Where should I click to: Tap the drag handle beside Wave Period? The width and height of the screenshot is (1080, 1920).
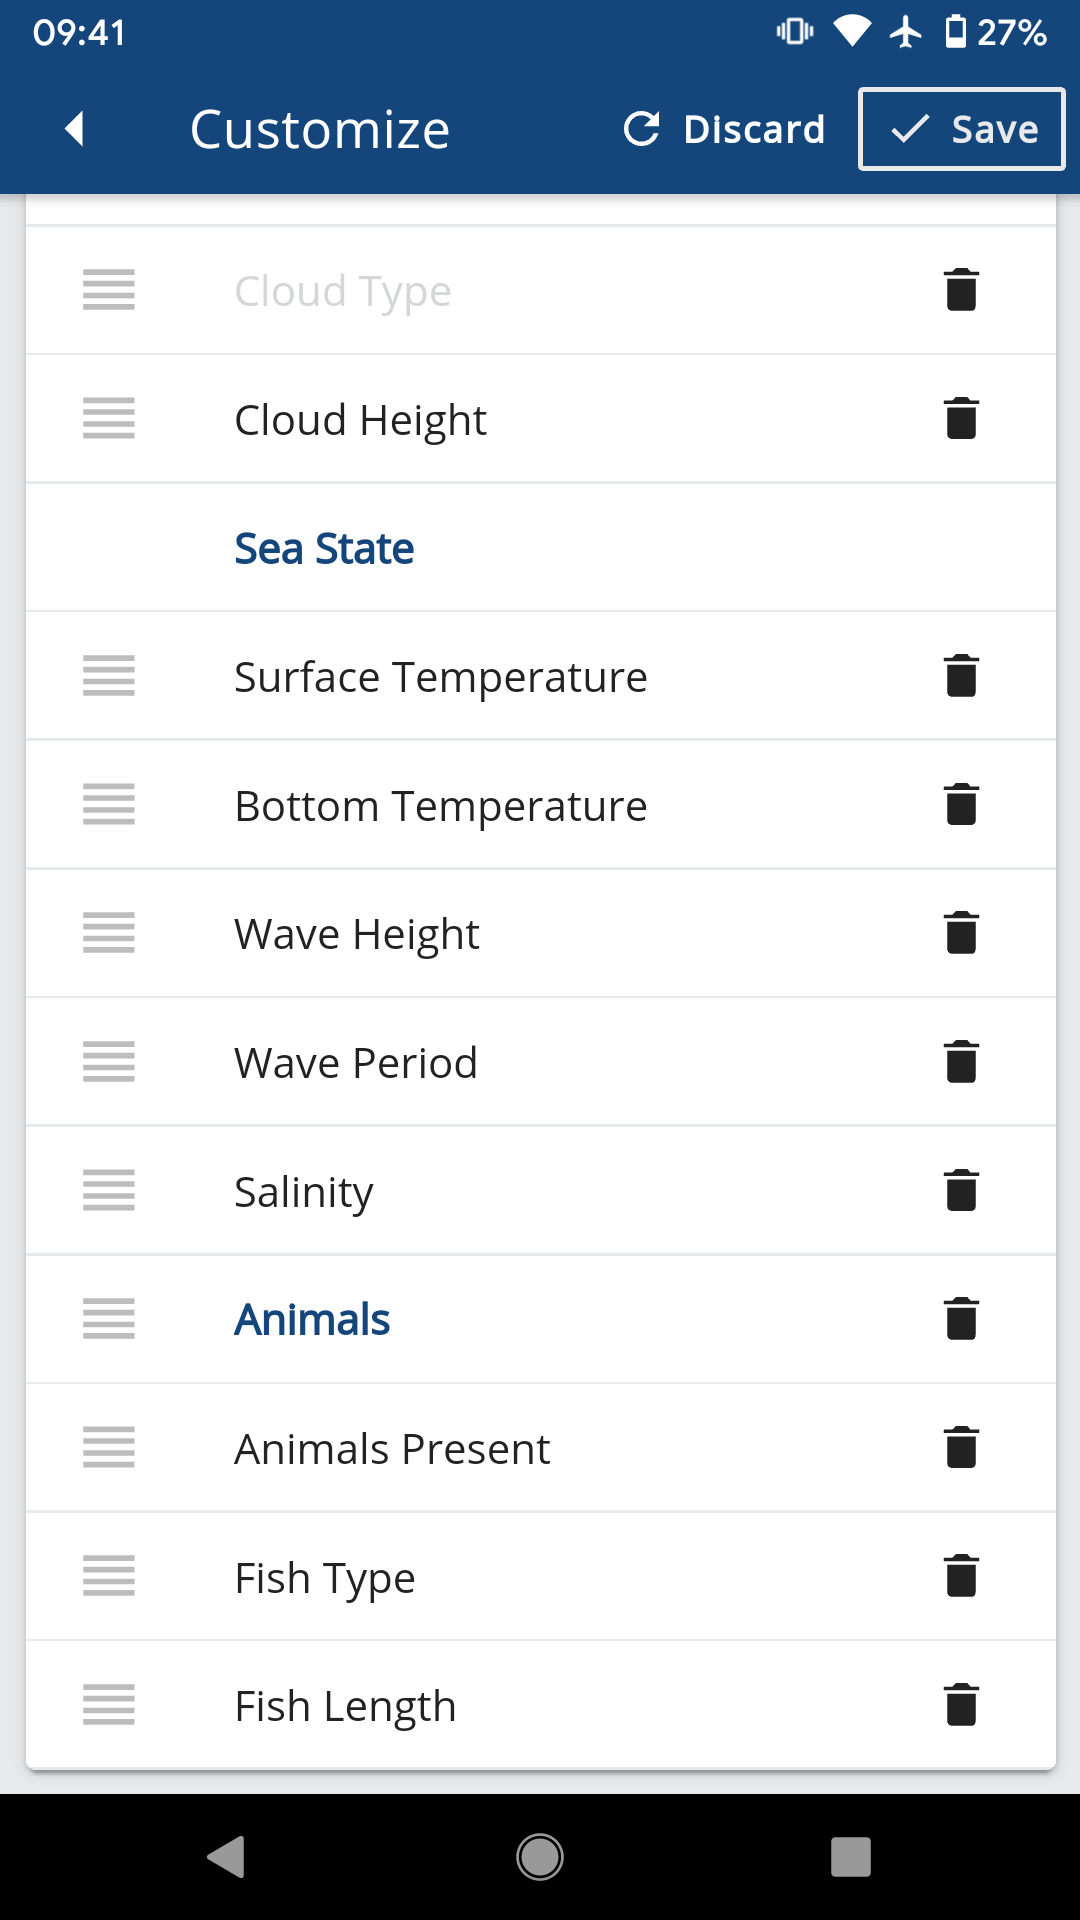pyautogui.click(x=109, y=1062)
